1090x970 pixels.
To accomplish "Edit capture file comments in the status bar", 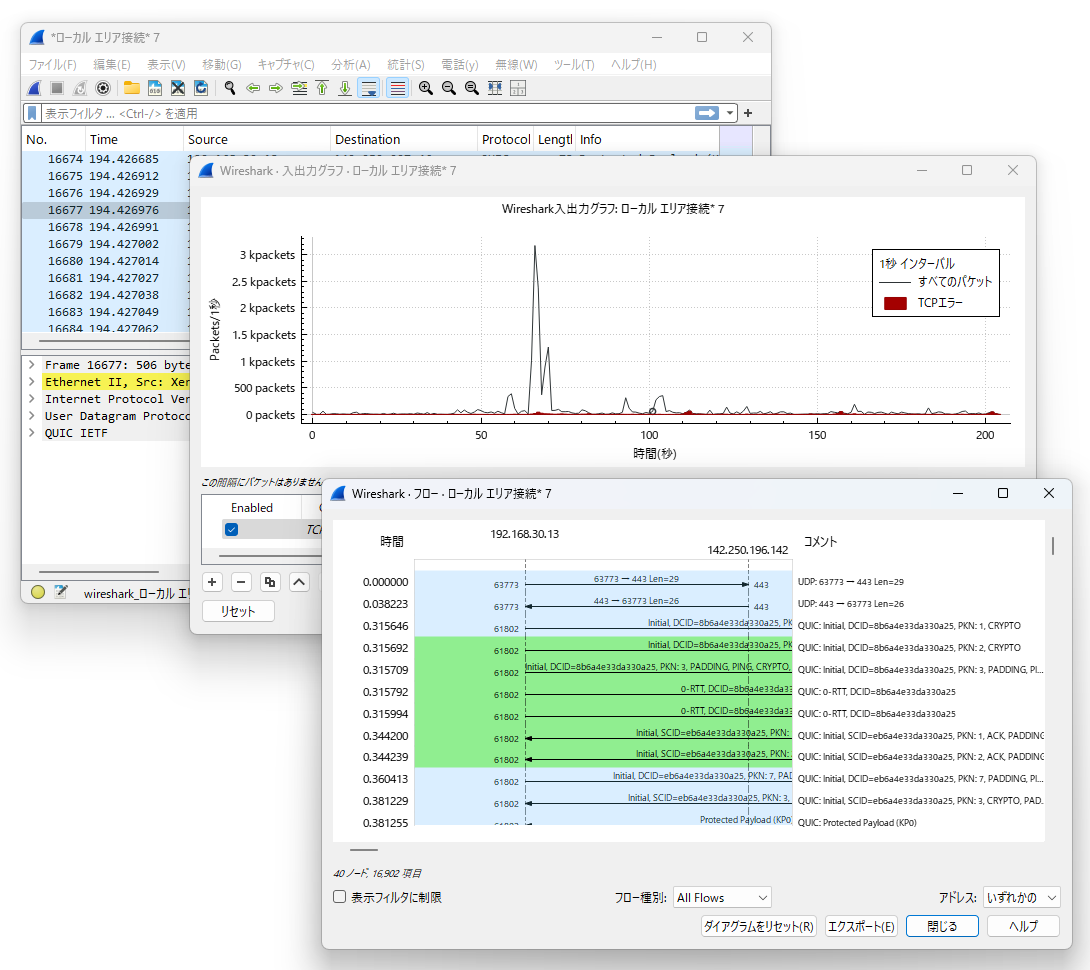I will (61, 592).
